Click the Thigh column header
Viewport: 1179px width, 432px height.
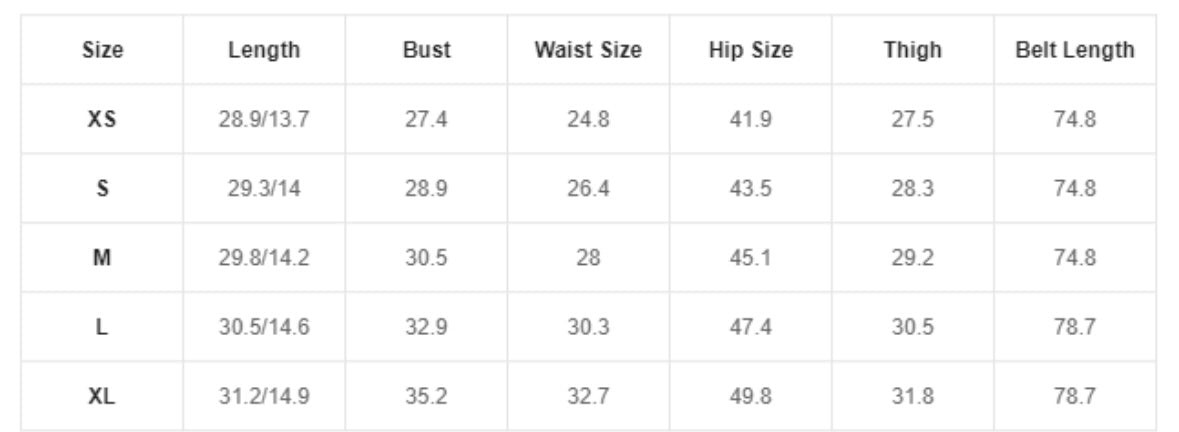pos(912,50)
